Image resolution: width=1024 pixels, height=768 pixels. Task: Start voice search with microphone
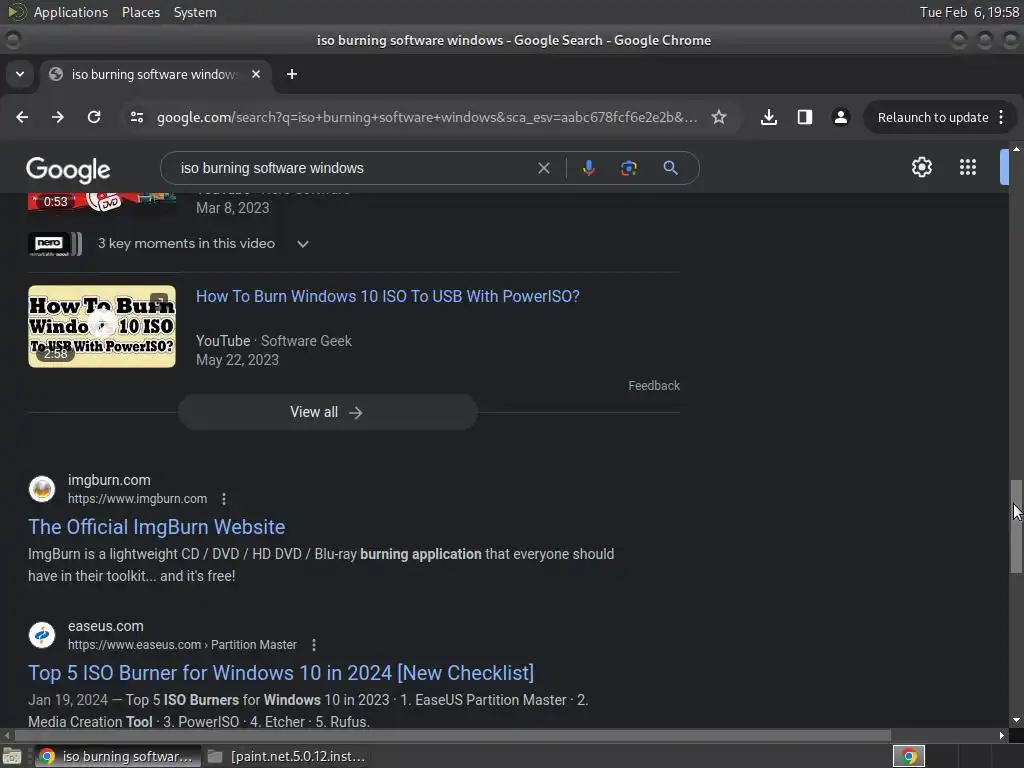[x=588, y=168]
